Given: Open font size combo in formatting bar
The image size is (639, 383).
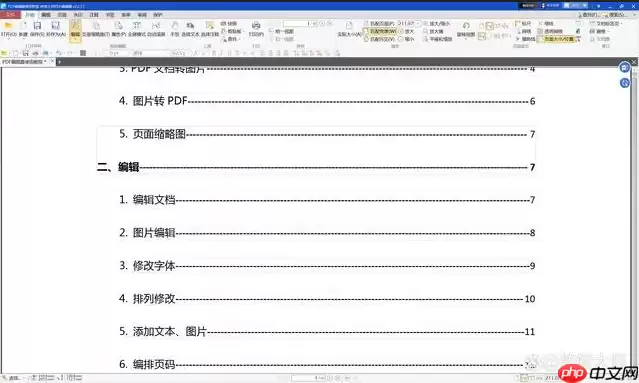Looking at the screenshot, I should pyautogui.click(x=177, y=53).
